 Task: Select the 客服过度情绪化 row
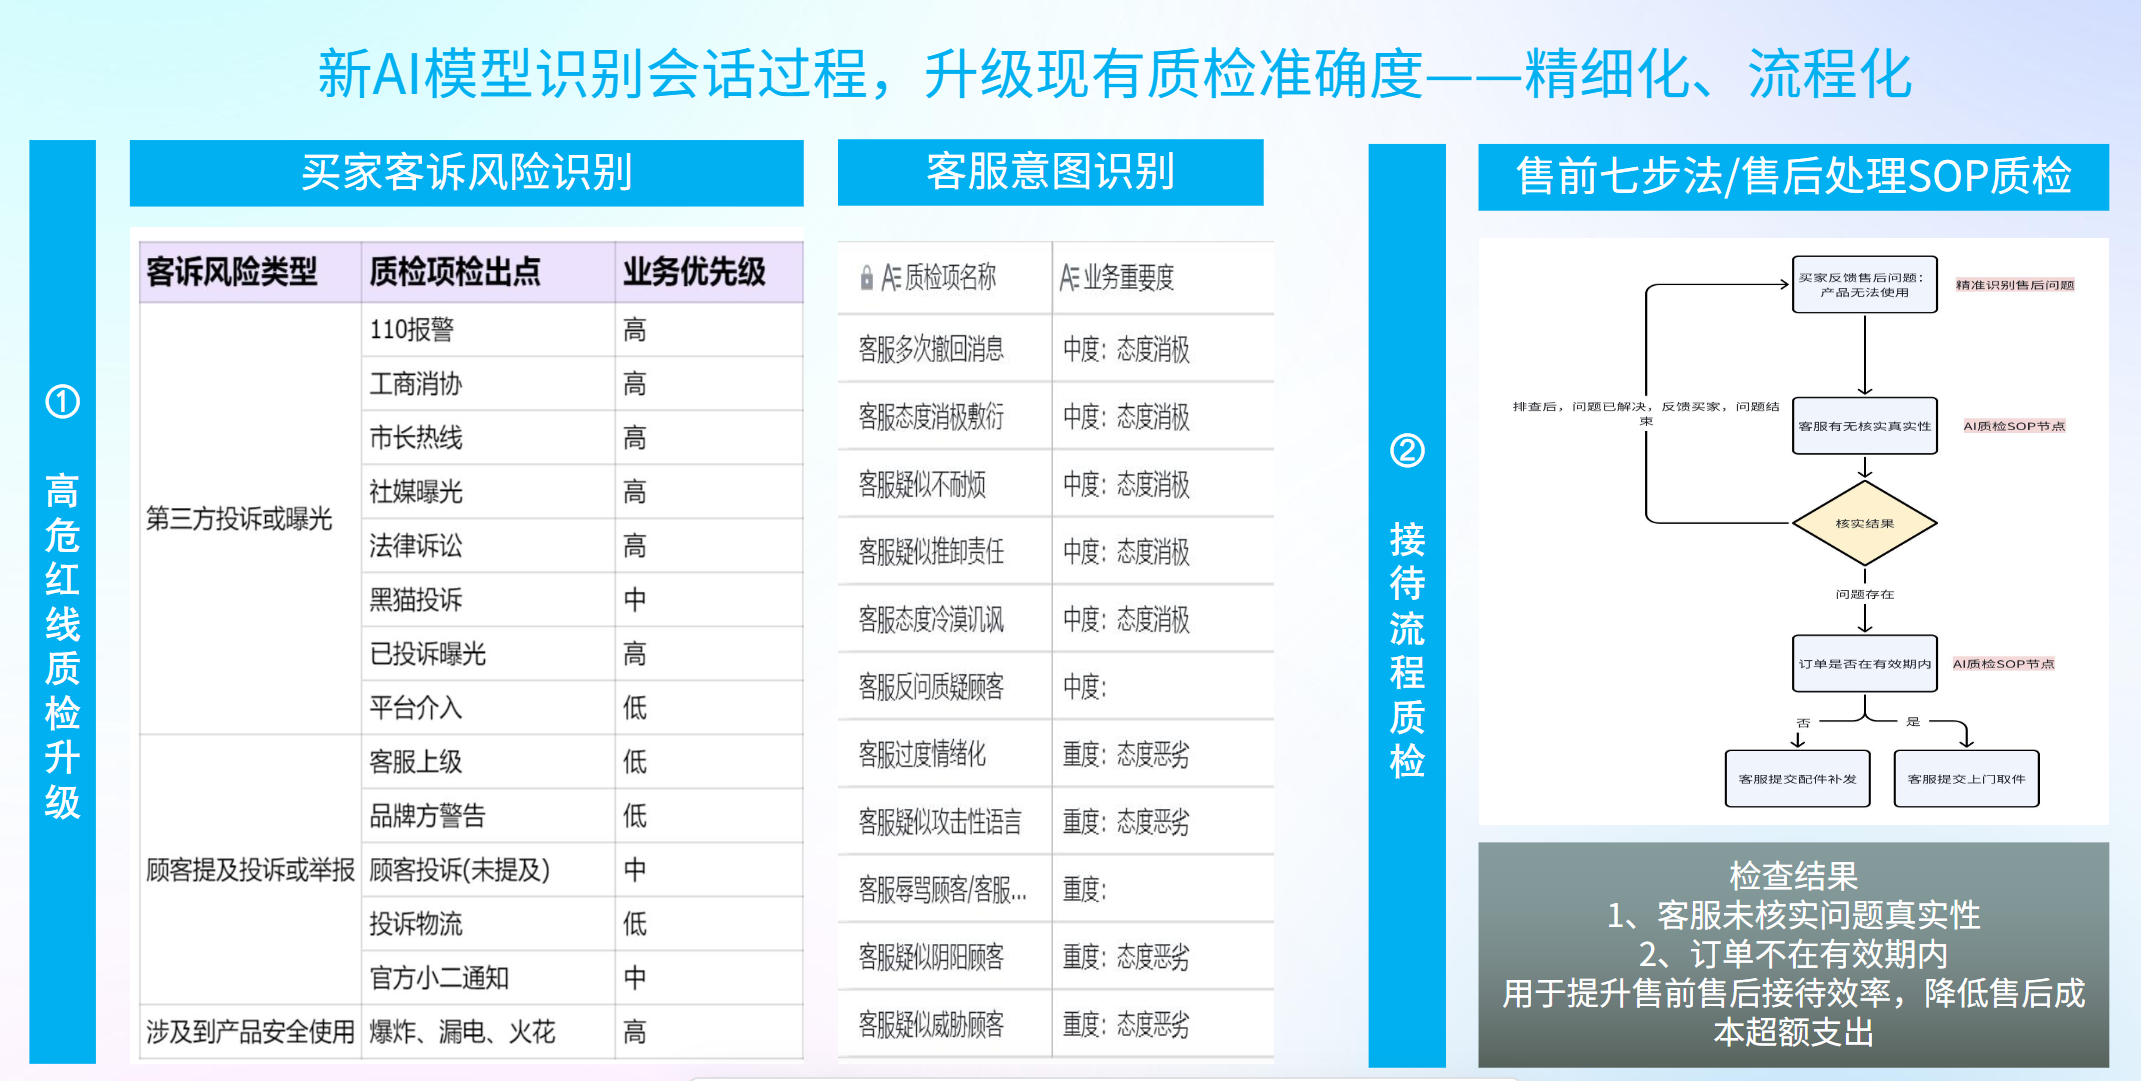[x=1056, y=754]
